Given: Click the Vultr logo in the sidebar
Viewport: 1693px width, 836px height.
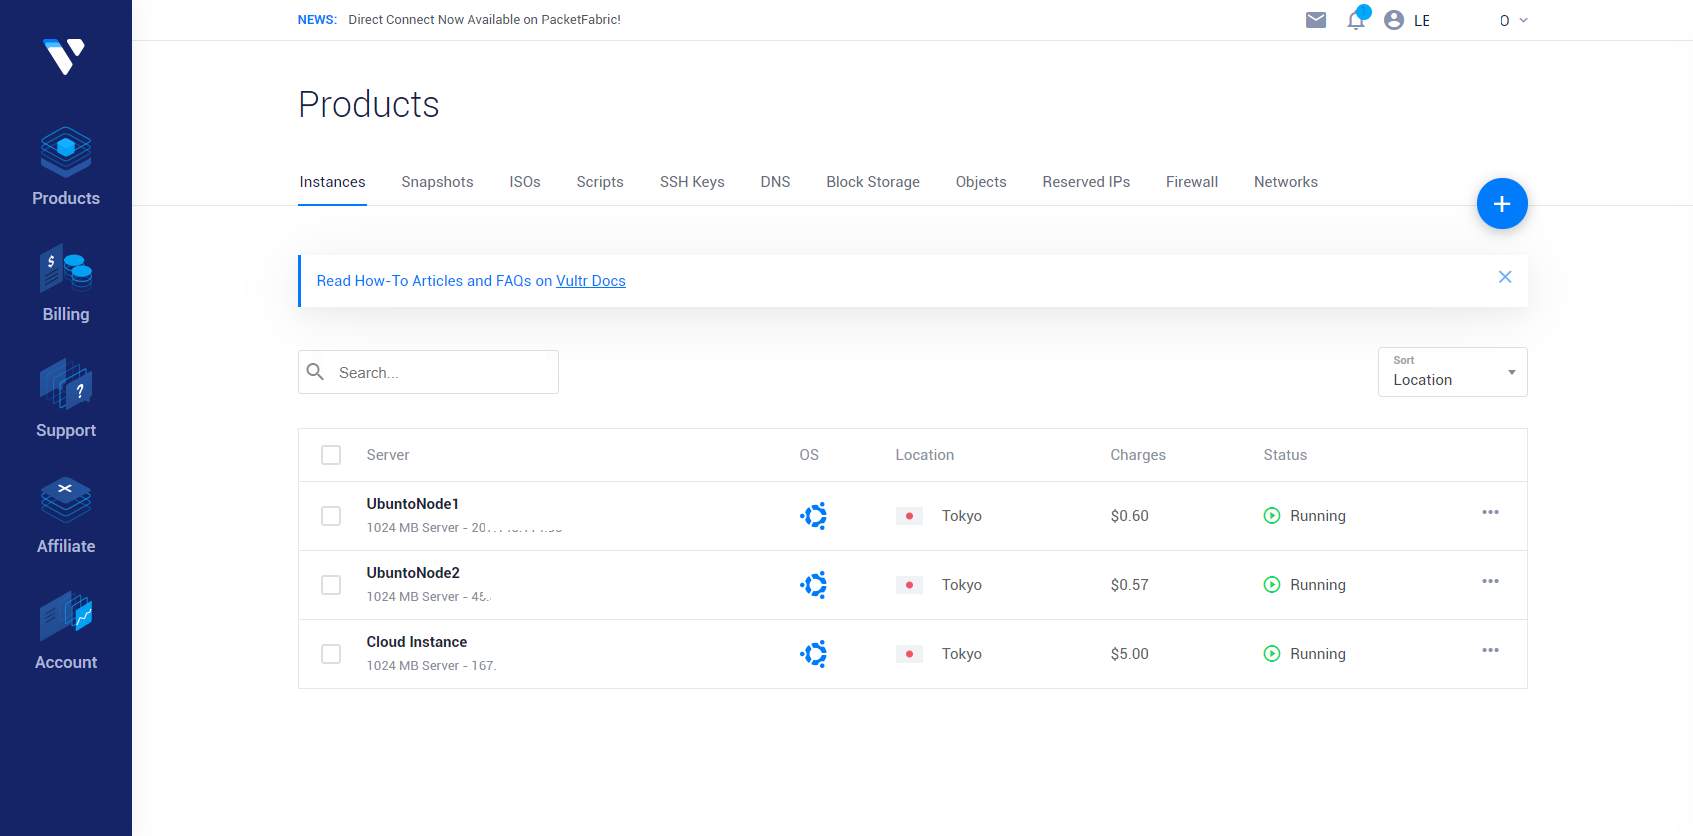Looking at the screenshot, I should click(64, 56).
